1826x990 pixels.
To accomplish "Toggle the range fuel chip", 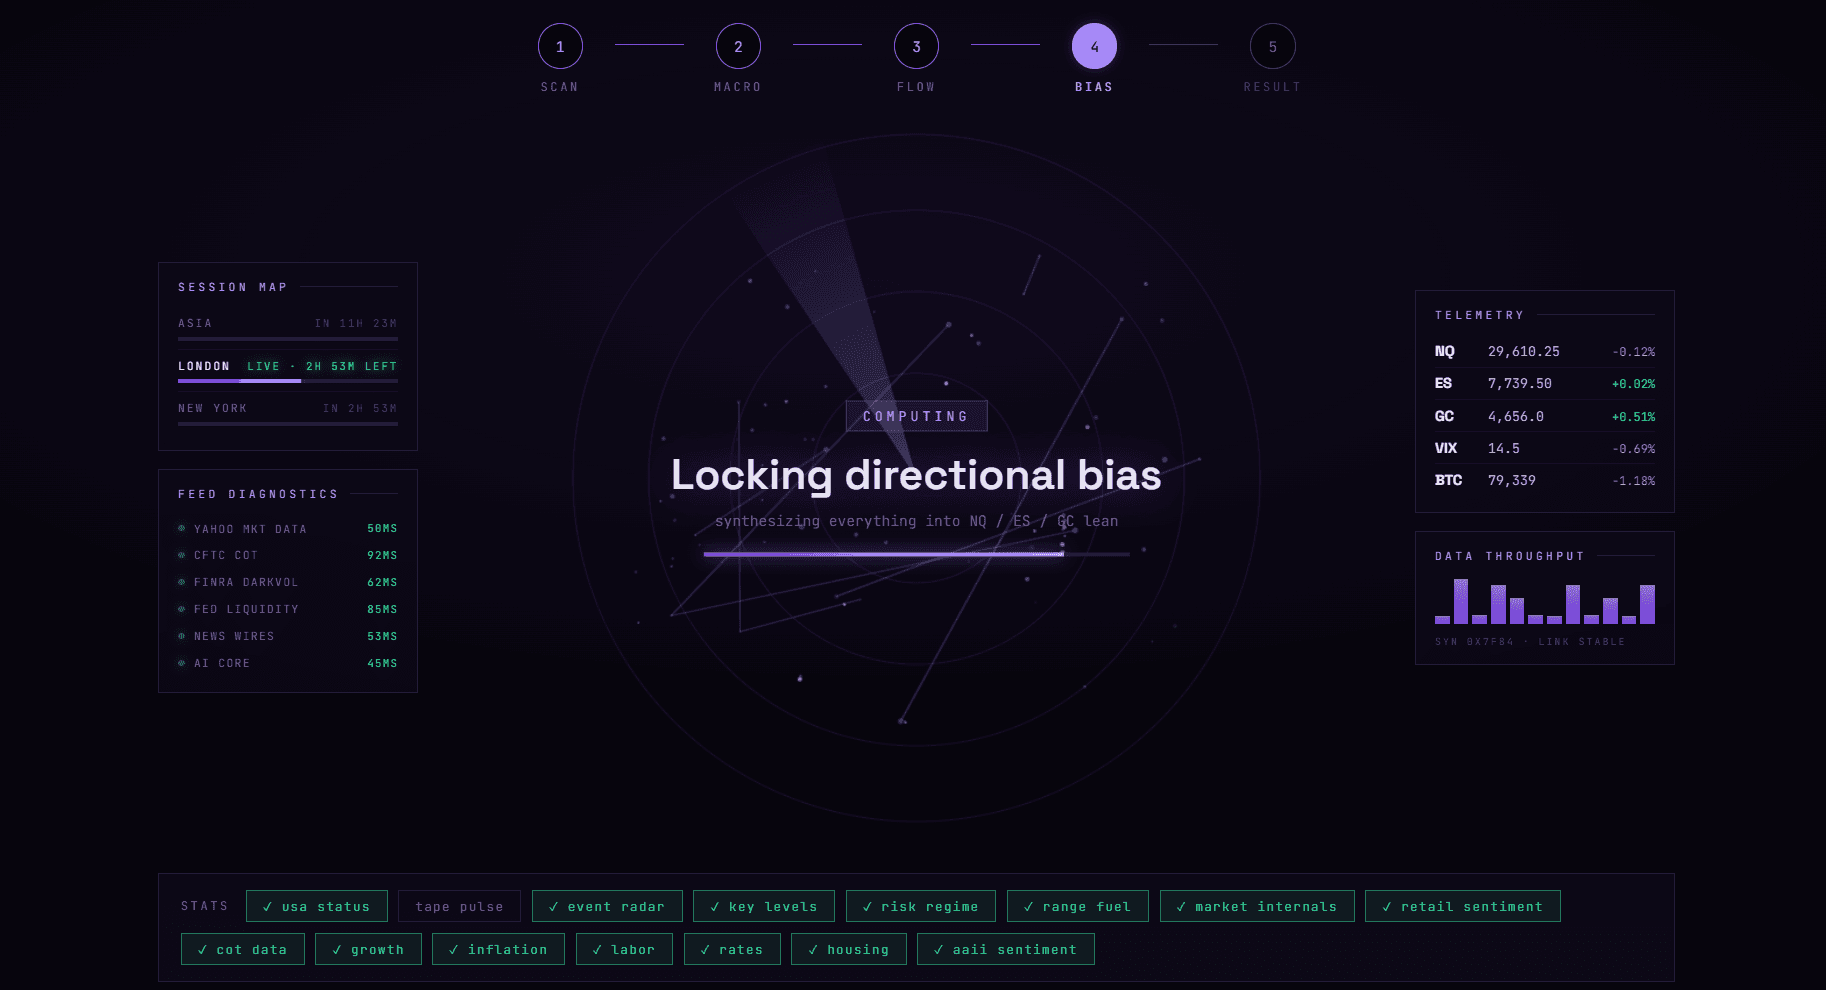I will (x=1078, y=906).
